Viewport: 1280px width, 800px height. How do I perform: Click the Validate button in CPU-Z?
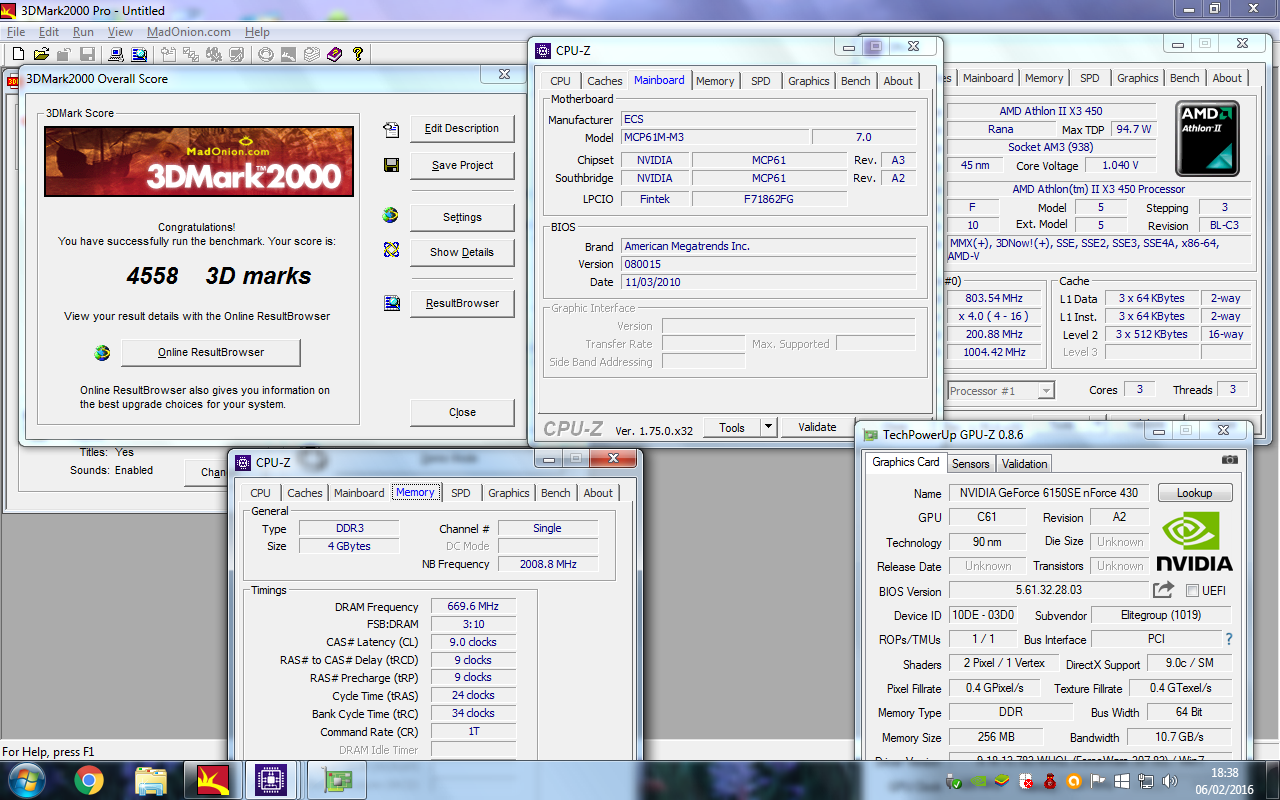pyautogui.click(x=817, y=427)
